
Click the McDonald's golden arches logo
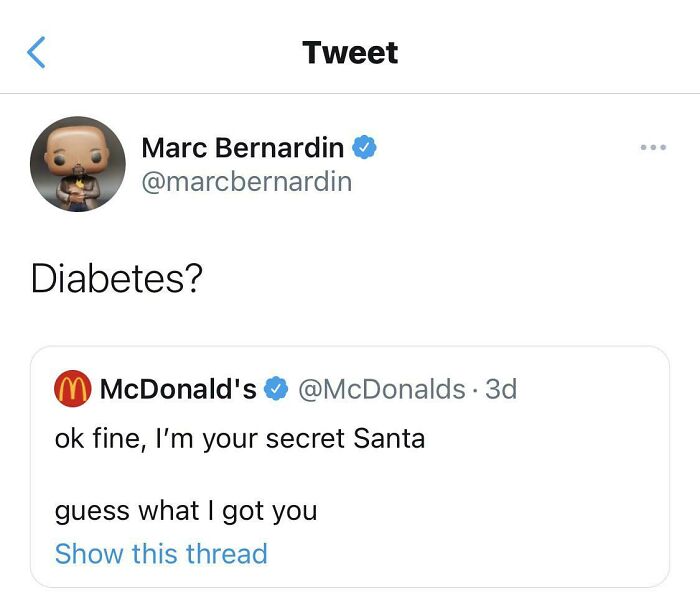click(x=71, y=389)
